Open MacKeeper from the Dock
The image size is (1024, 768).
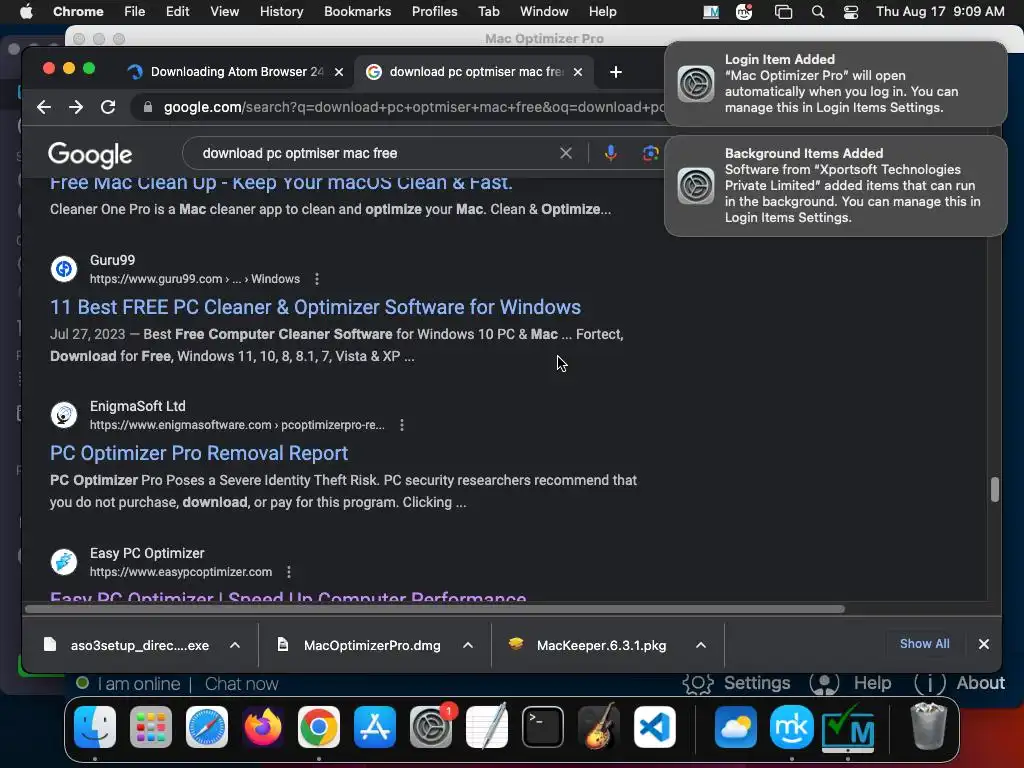coord(792,727)
